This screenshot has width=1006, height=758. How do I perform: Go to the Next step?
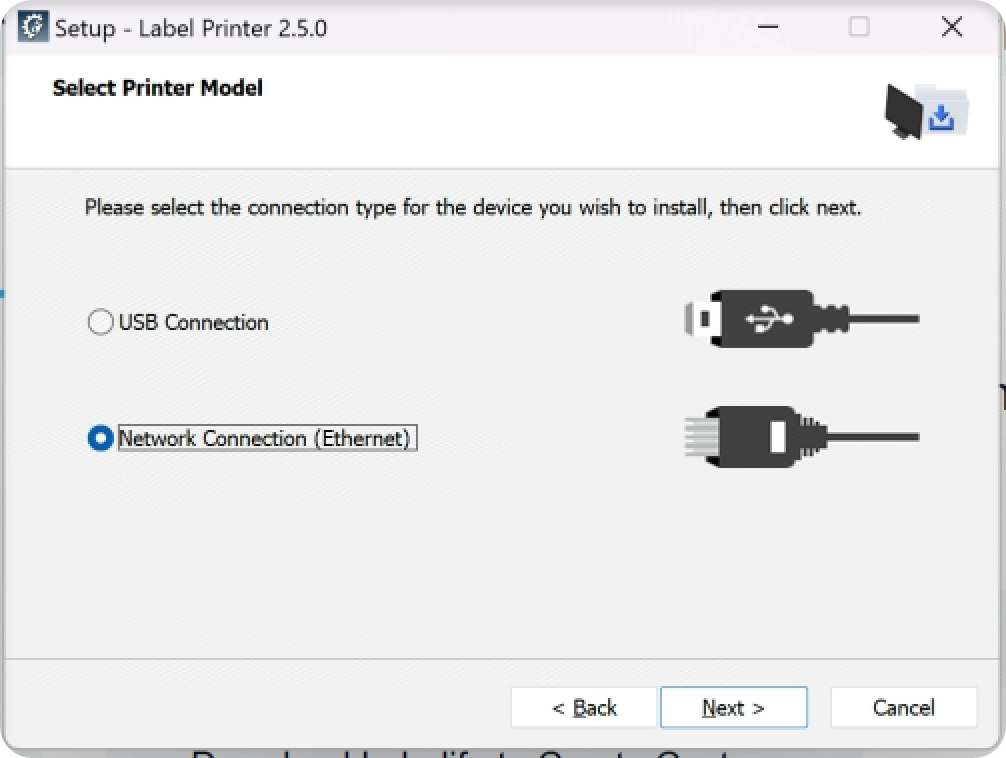click(x=733, y=707)
